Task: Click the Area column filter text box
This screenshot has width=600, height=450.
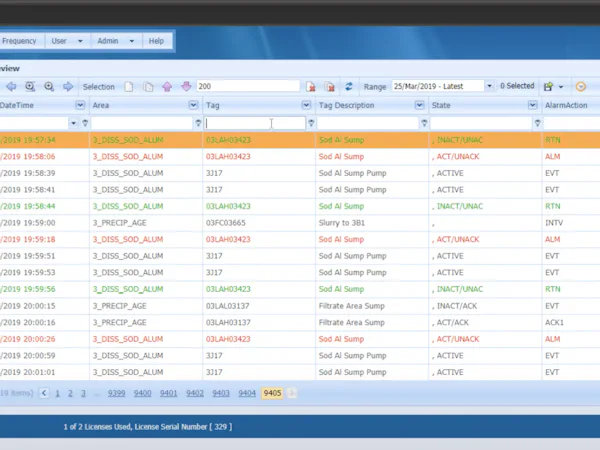Action: (x=142, y=123)
